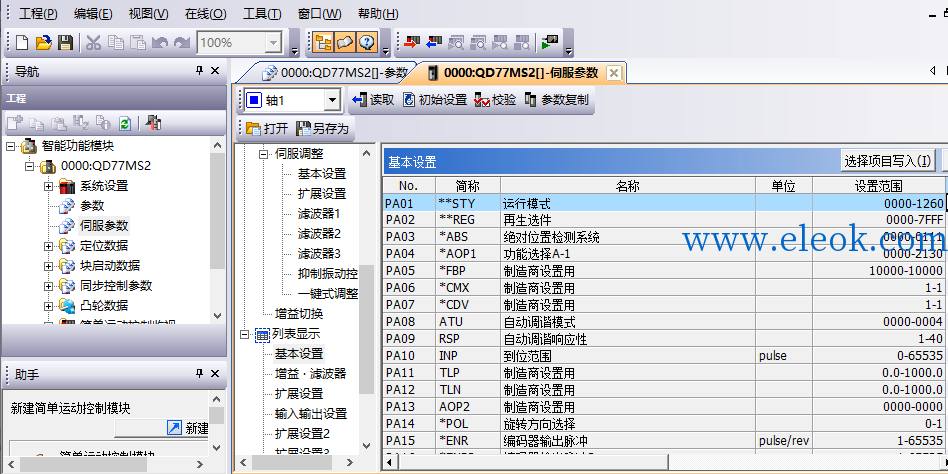Screen dimensions: 948x474
Task: Toggle the Navigation window tree icon
Action: 323,42
